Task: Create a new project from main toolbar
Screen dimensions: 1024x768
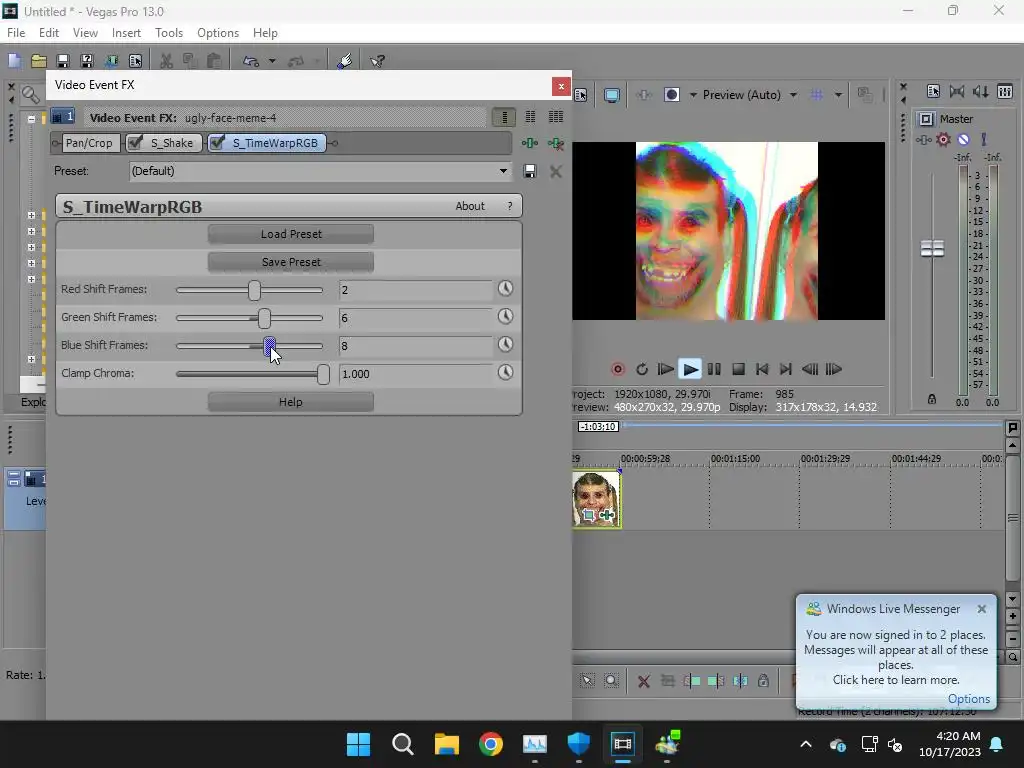Action: tap(14, 61)
